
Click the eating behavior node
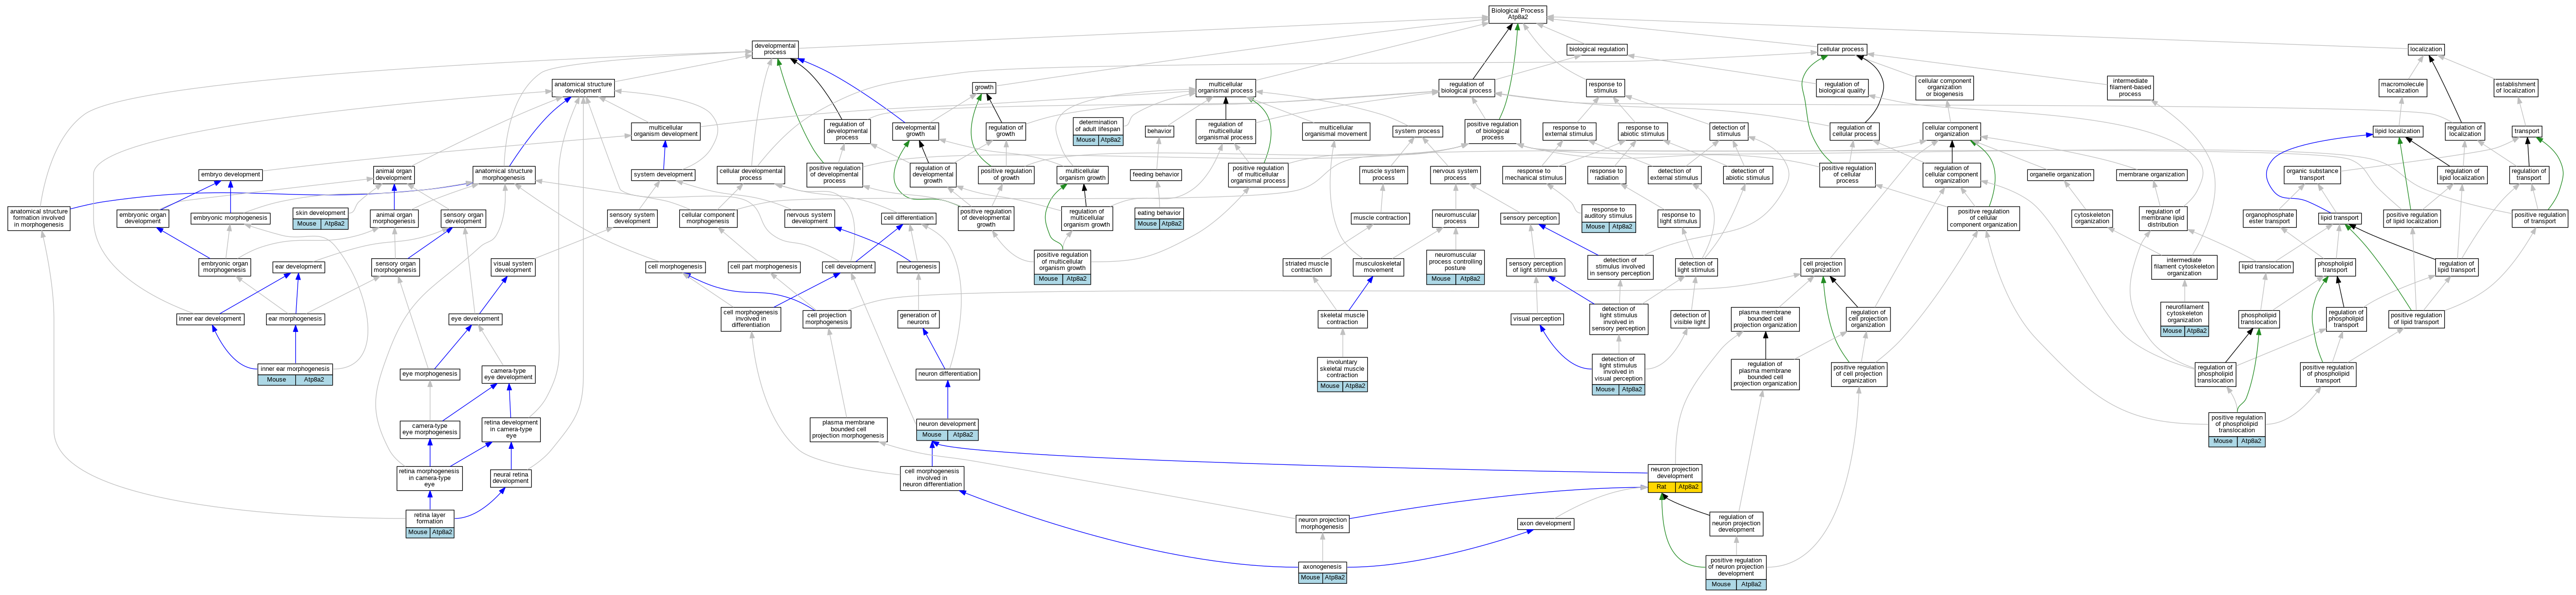pyautogui.click(x=1159, y=213)
